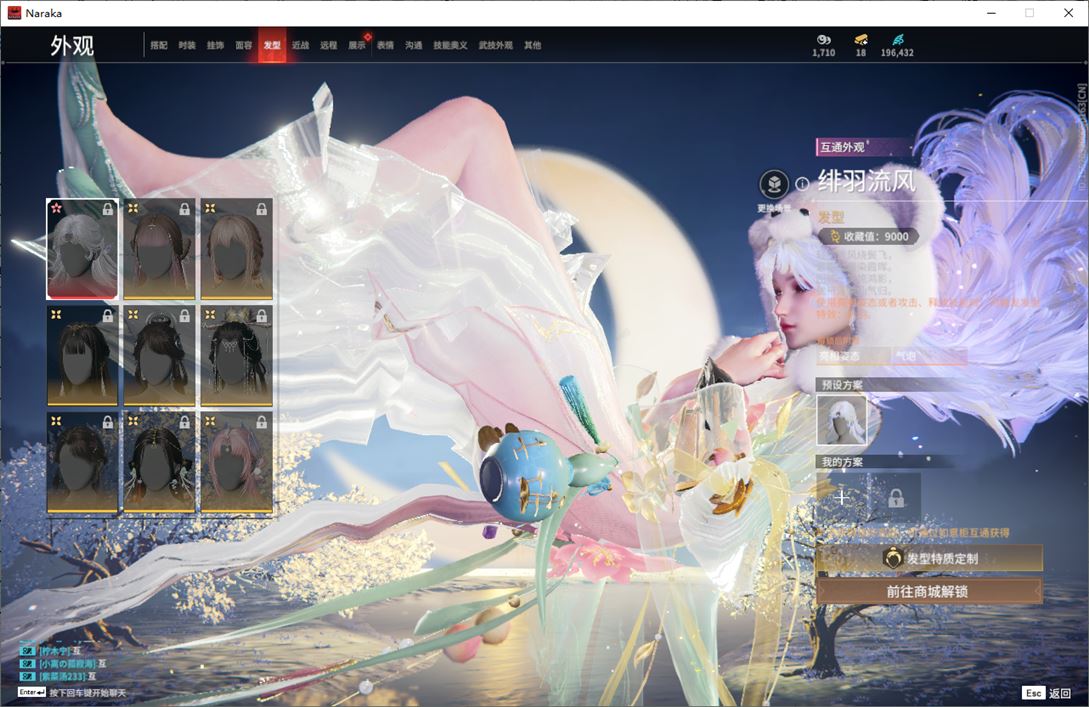The image size is (1089, 707).
Task: Click the Enter chat prompt at bottom
Action: pos(72,692)
